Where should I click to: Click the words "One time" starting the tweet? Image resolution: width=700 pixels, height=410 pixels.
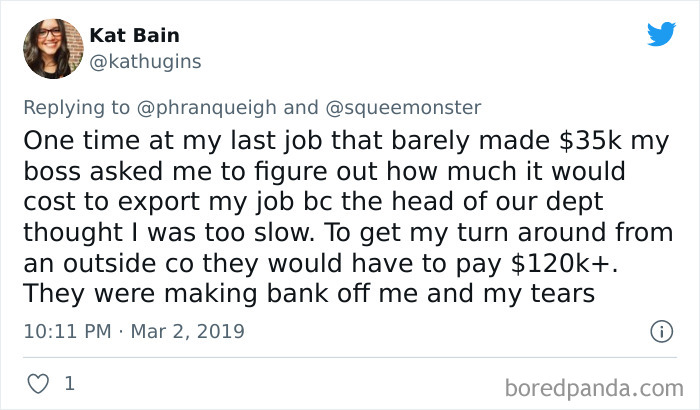(67, 141)
